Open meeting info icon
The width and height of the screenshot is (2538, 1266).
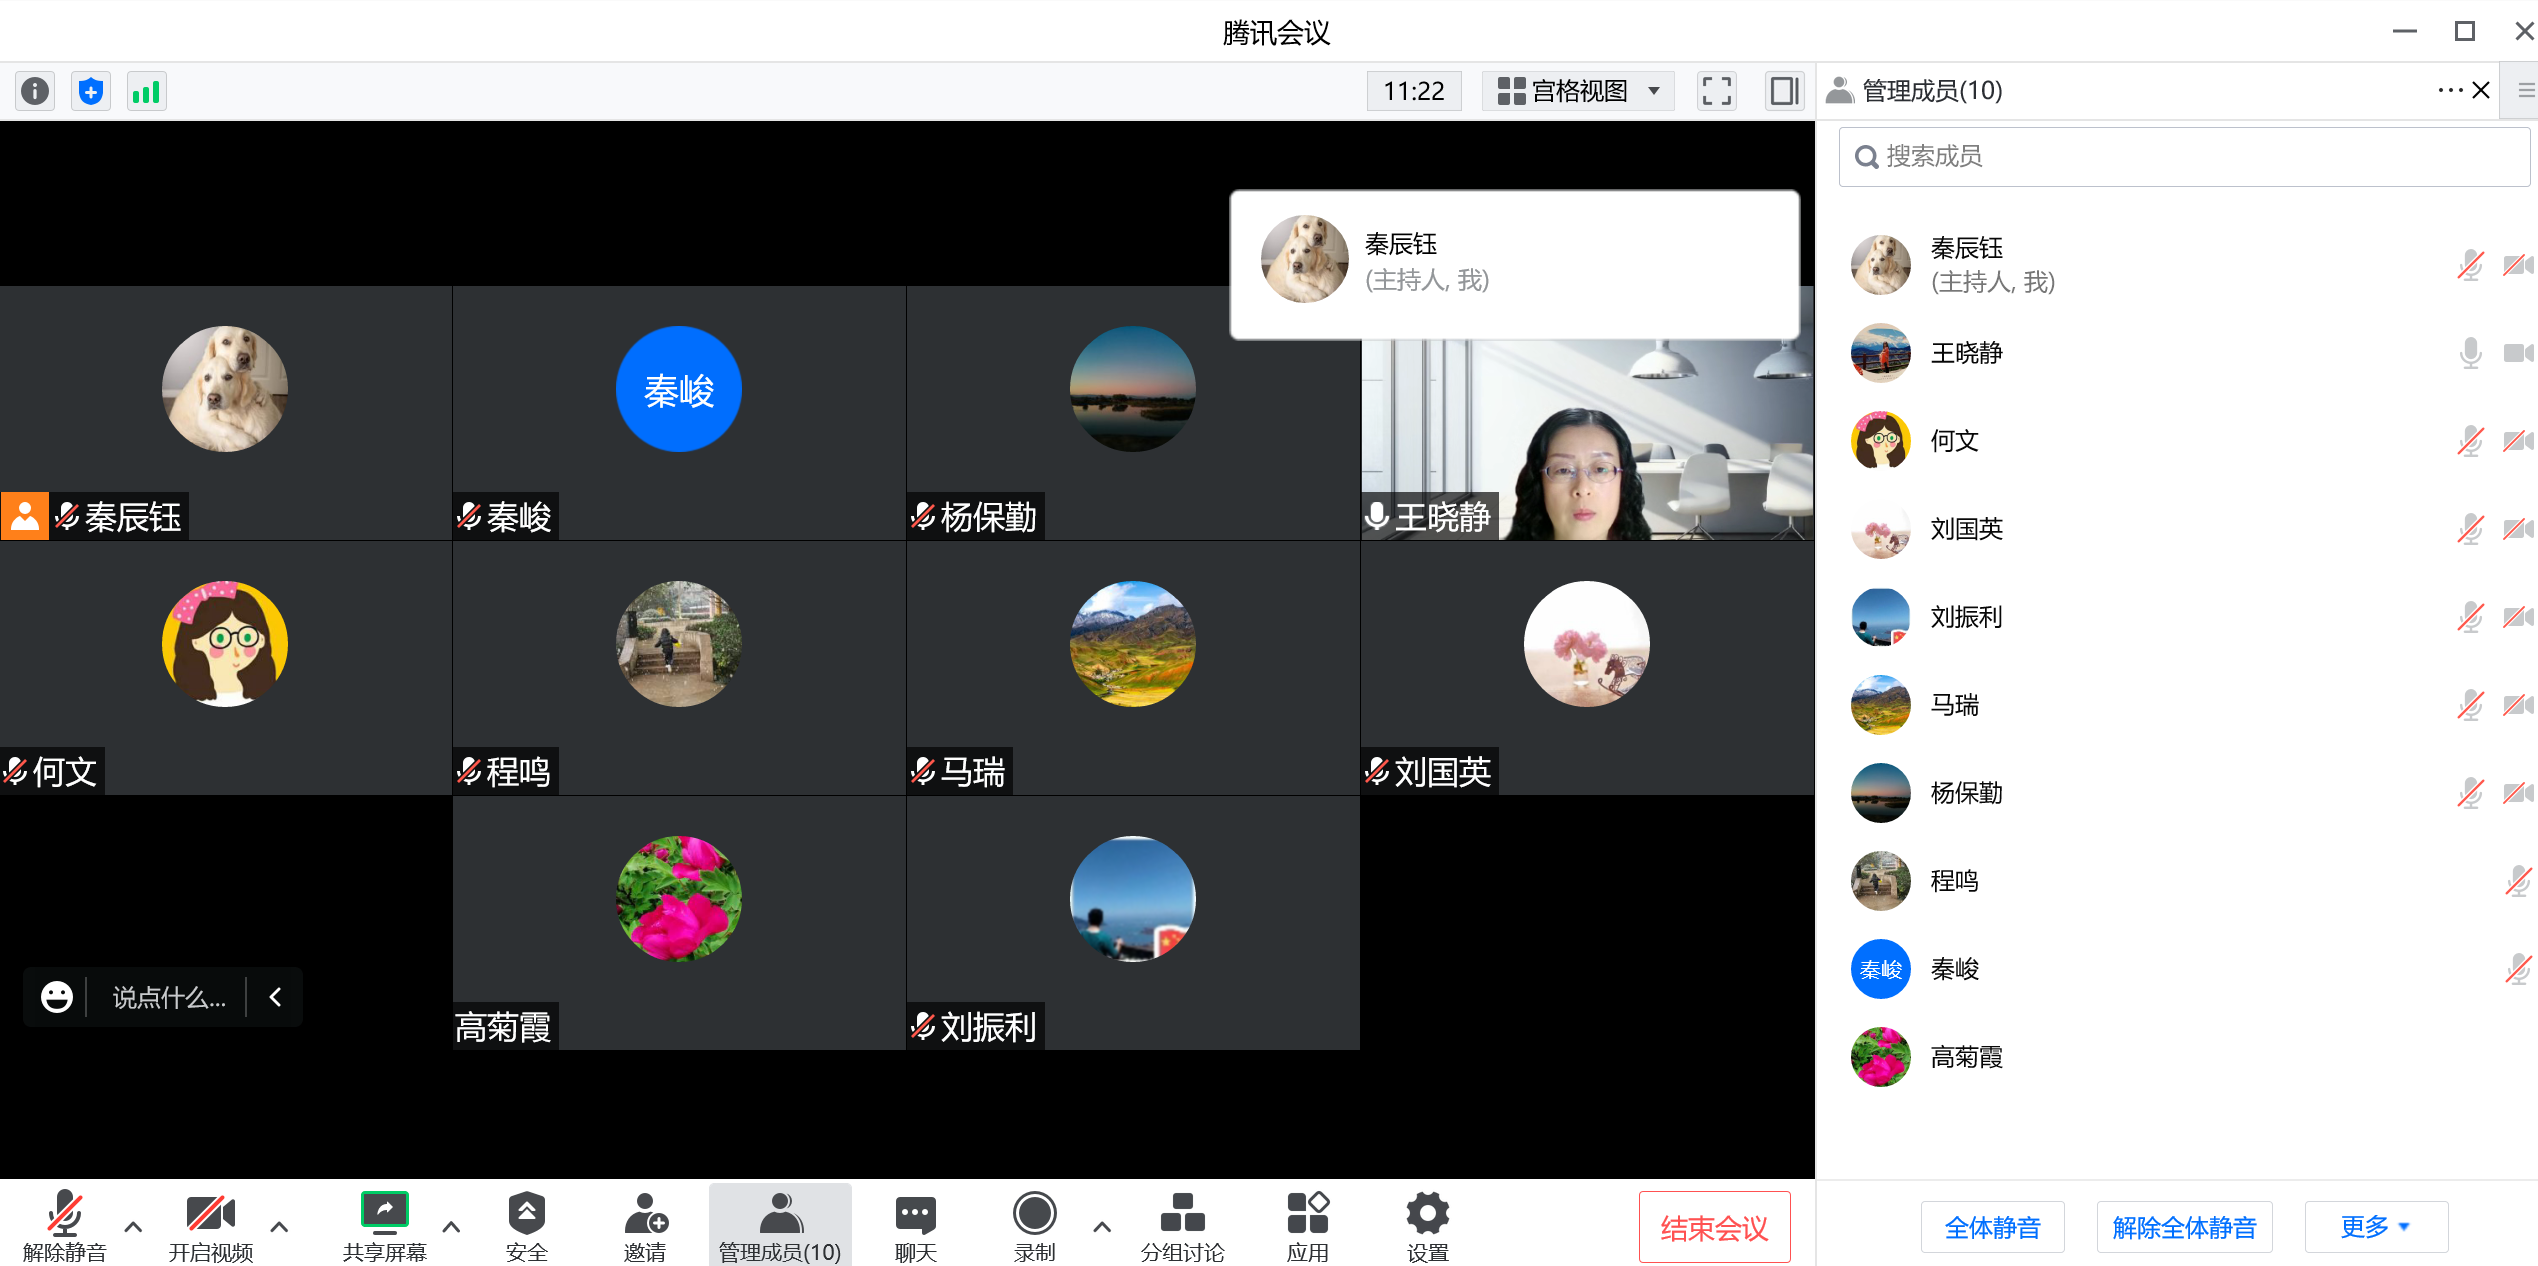click(x=35, y=92)
